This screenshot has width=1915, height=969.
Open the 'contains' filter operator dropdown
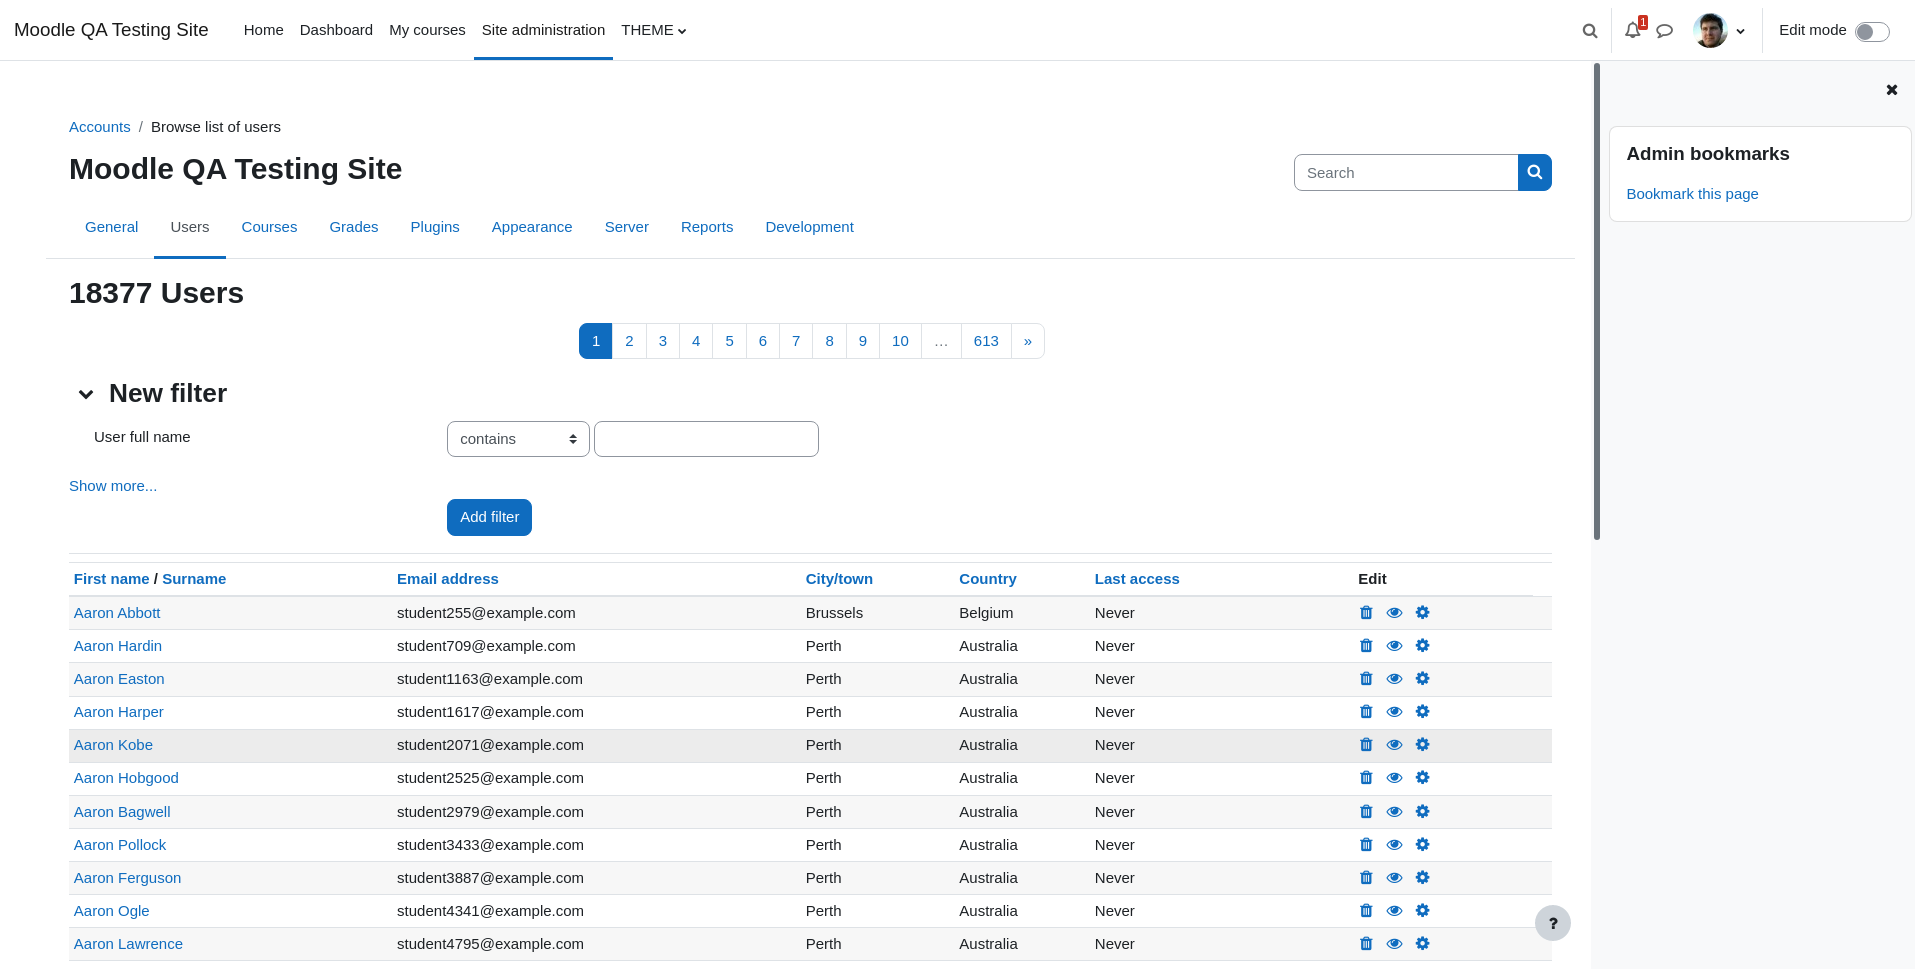518,439
